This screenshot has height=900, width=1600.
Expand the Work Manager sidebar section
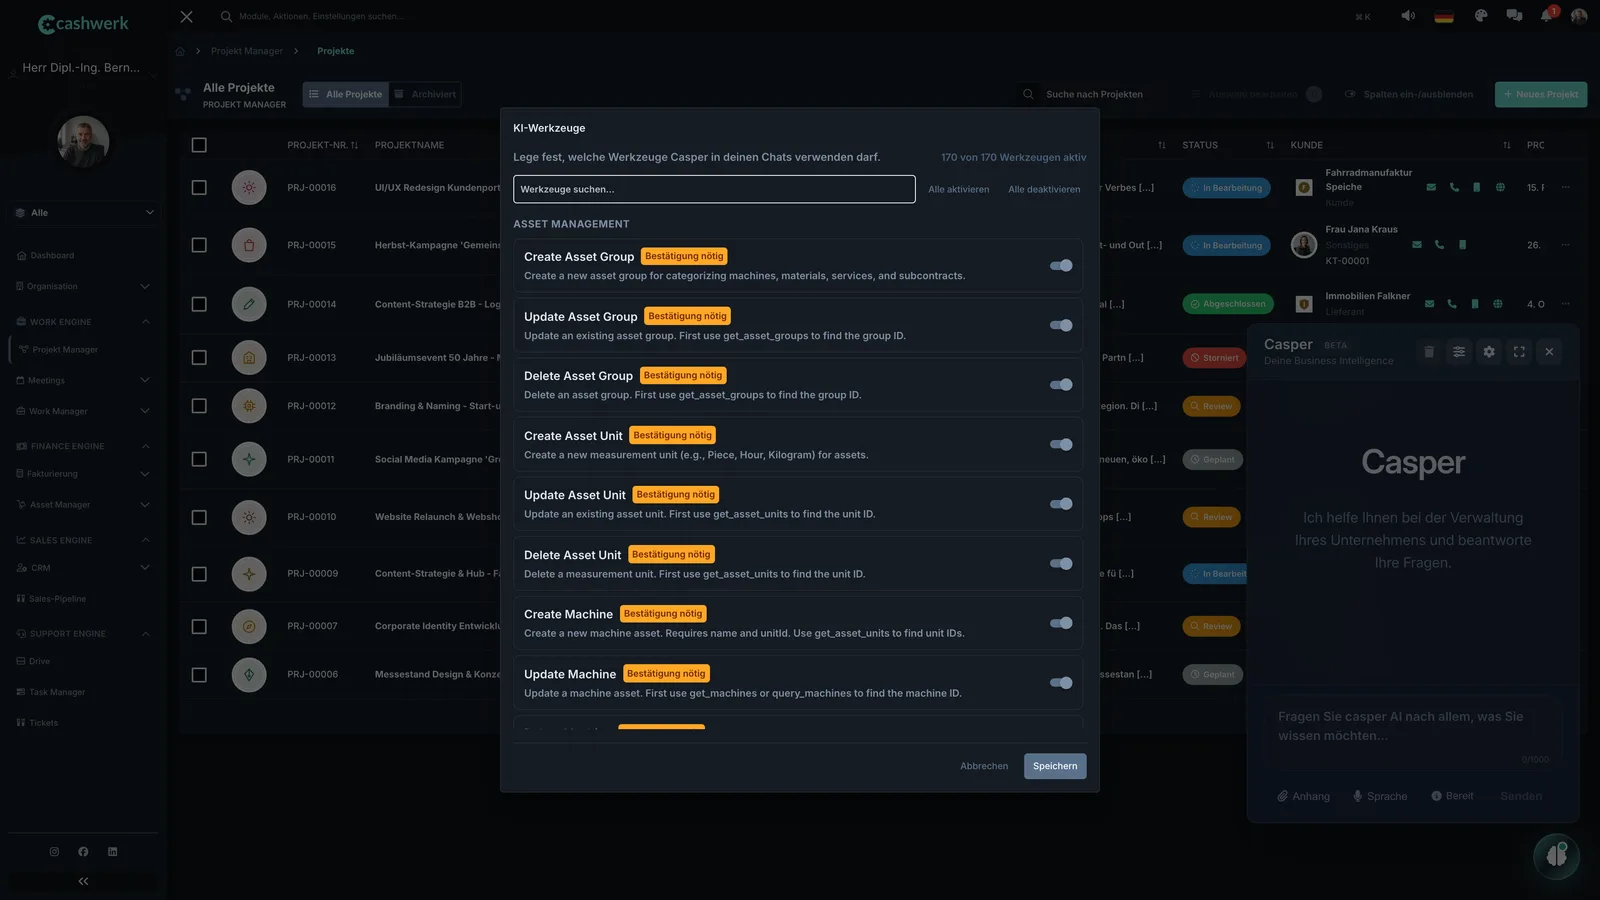(x=84, y=411)
